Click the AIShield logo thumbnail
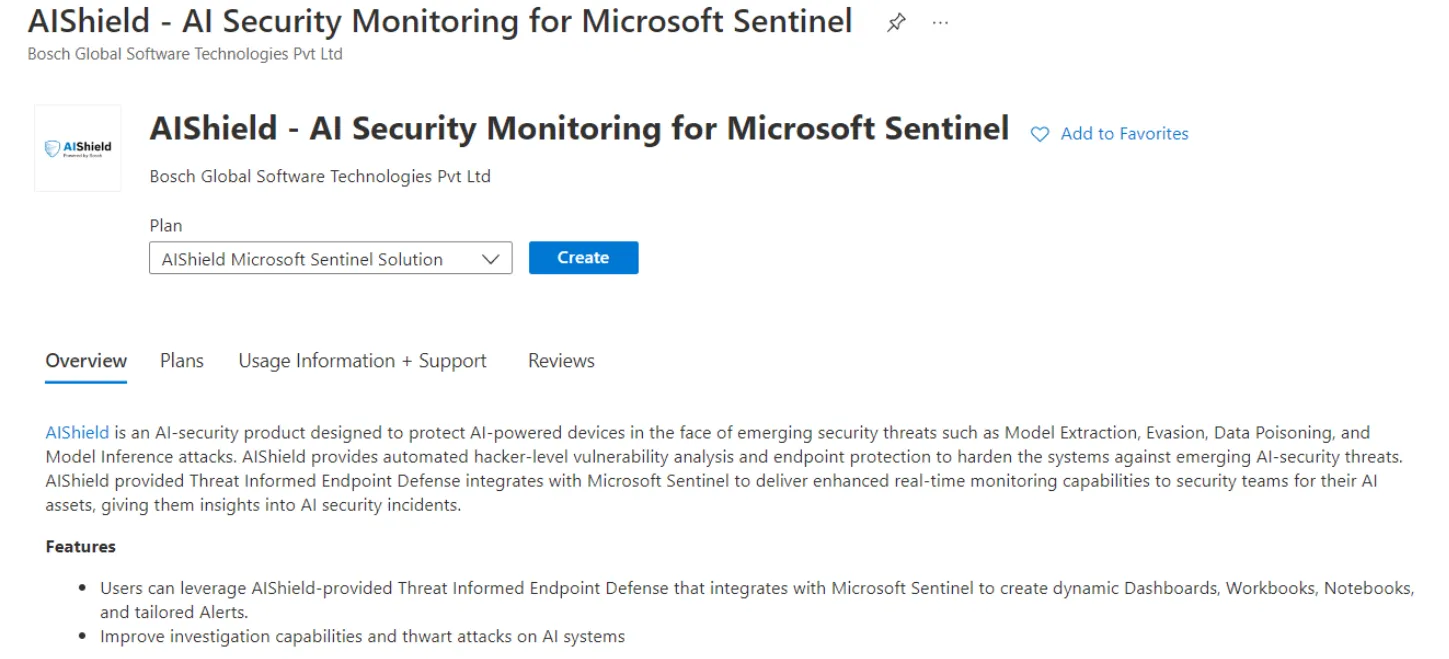The image size is (1449, 659). coord(78,148)
